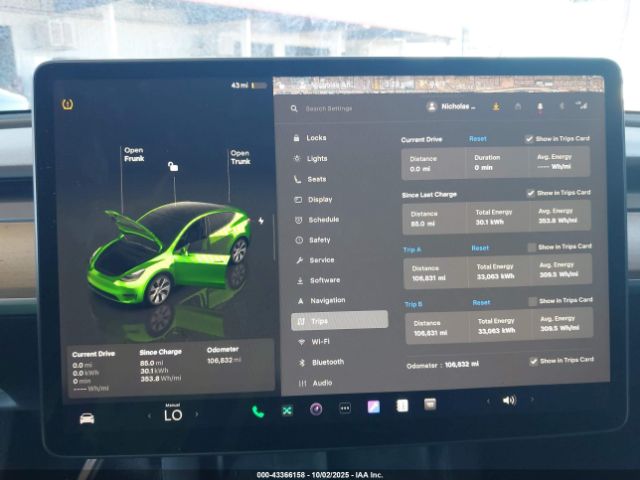
Task: Tap the charging lightning bolt icon
Action: [x=261, y=221]
